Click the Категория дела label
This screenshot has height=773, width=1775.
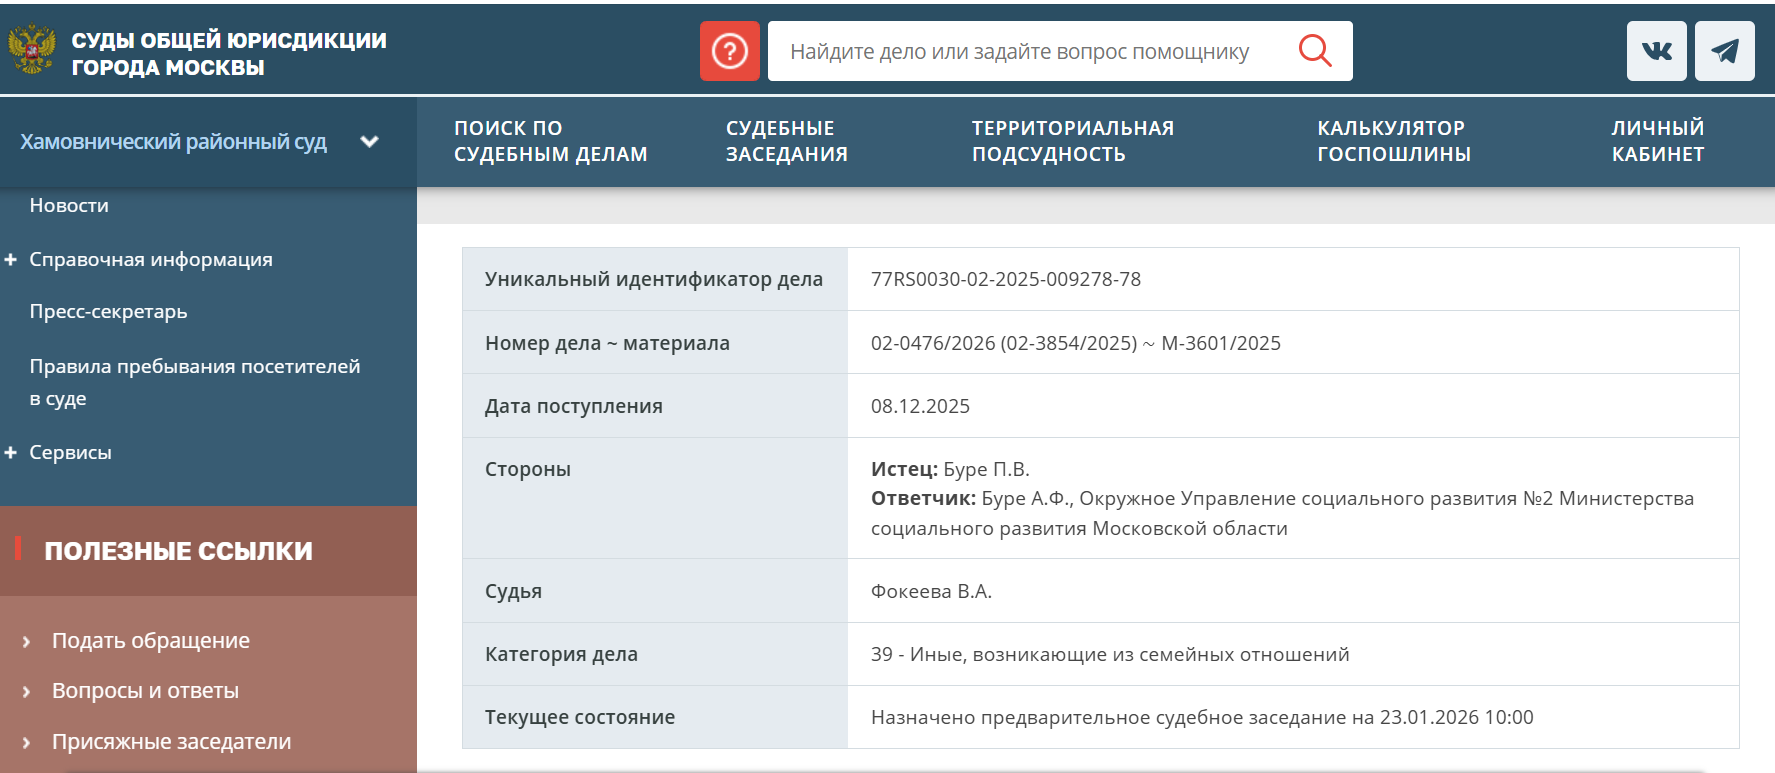[561, 654]
